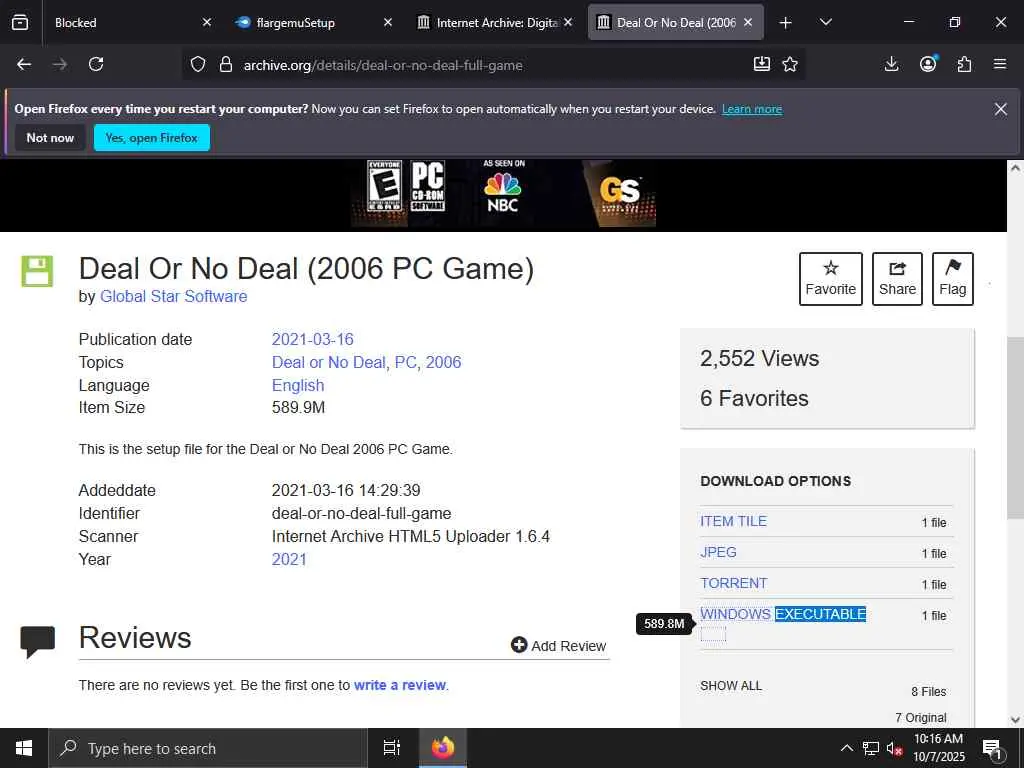Open a new browser tab

(x=786, y=23)
